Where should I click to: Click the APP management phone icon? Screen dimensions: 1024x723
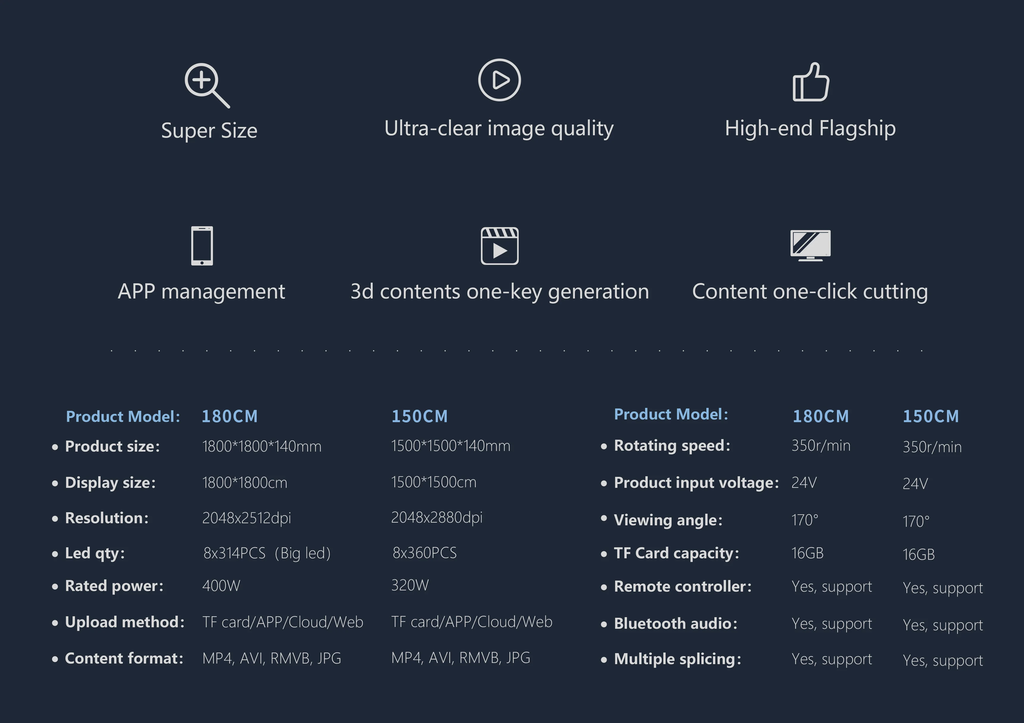[202, 246]
